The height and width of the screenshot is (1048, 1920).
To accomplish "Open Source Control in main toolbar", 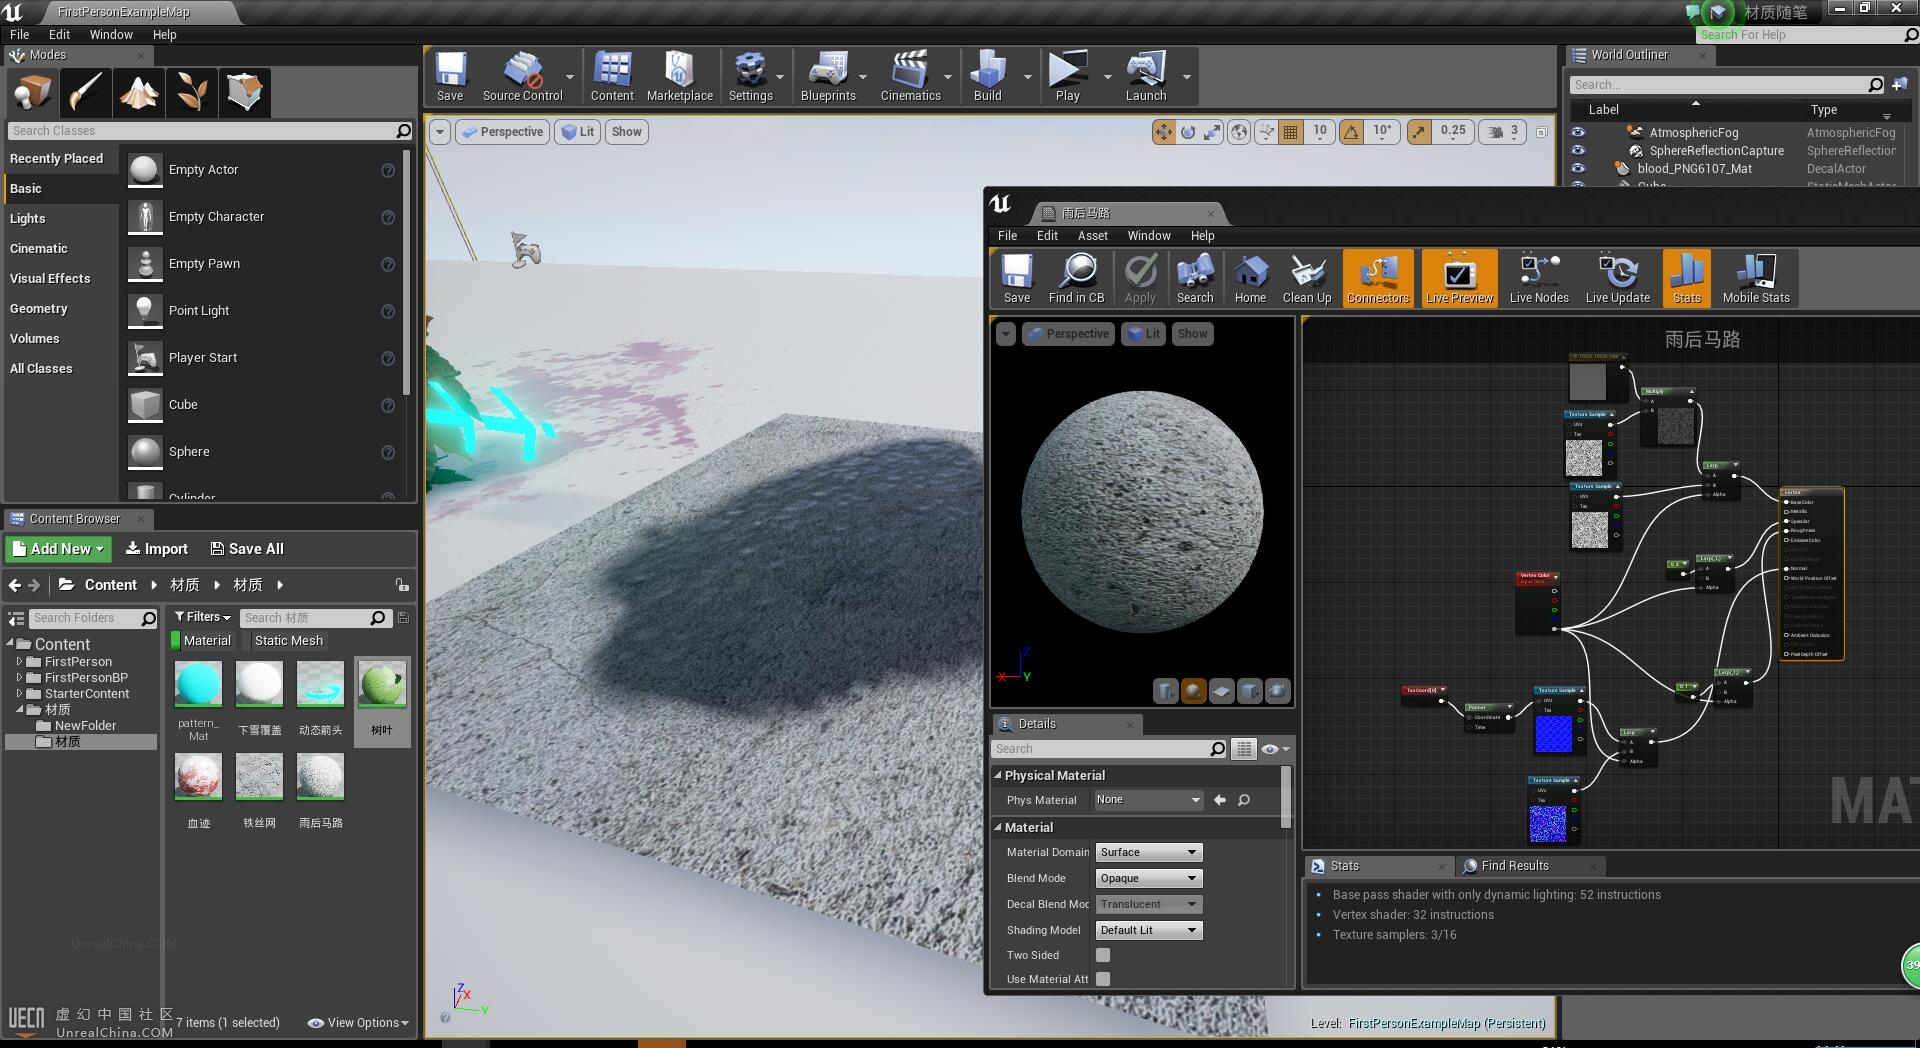I will [x=522, y=77].
